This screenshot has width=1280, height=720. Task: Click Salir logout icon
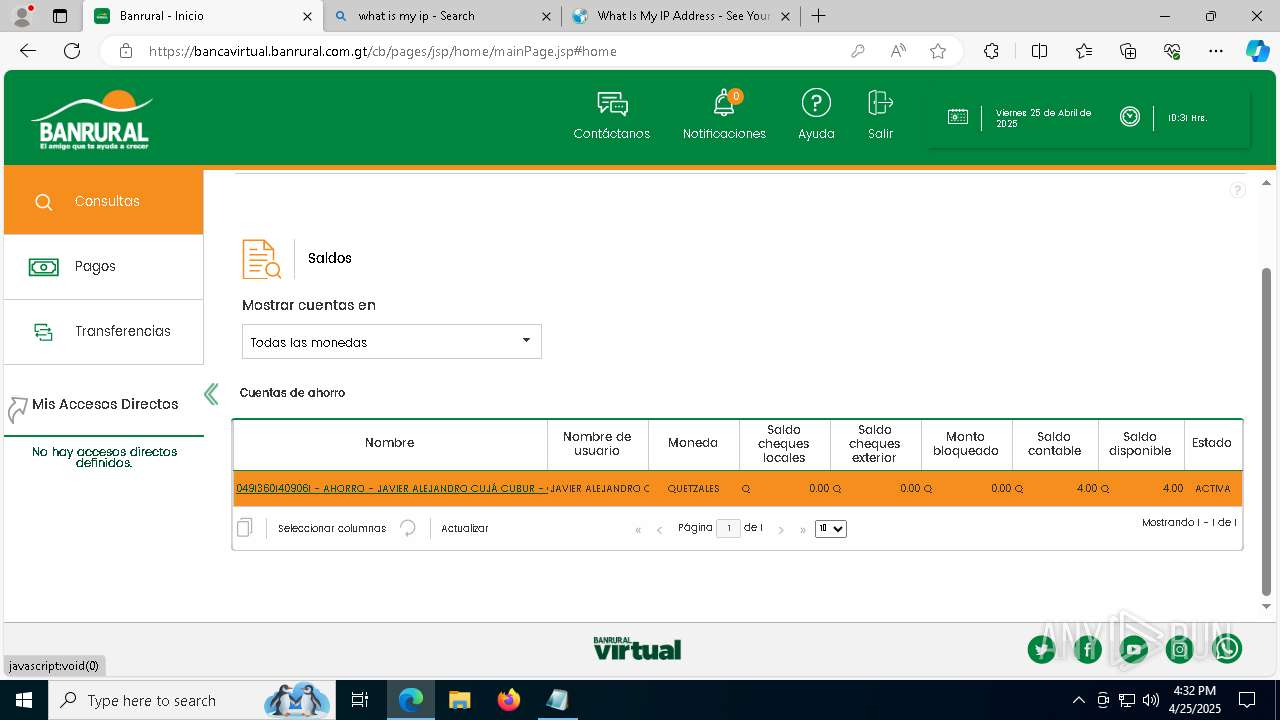point(880,103)
